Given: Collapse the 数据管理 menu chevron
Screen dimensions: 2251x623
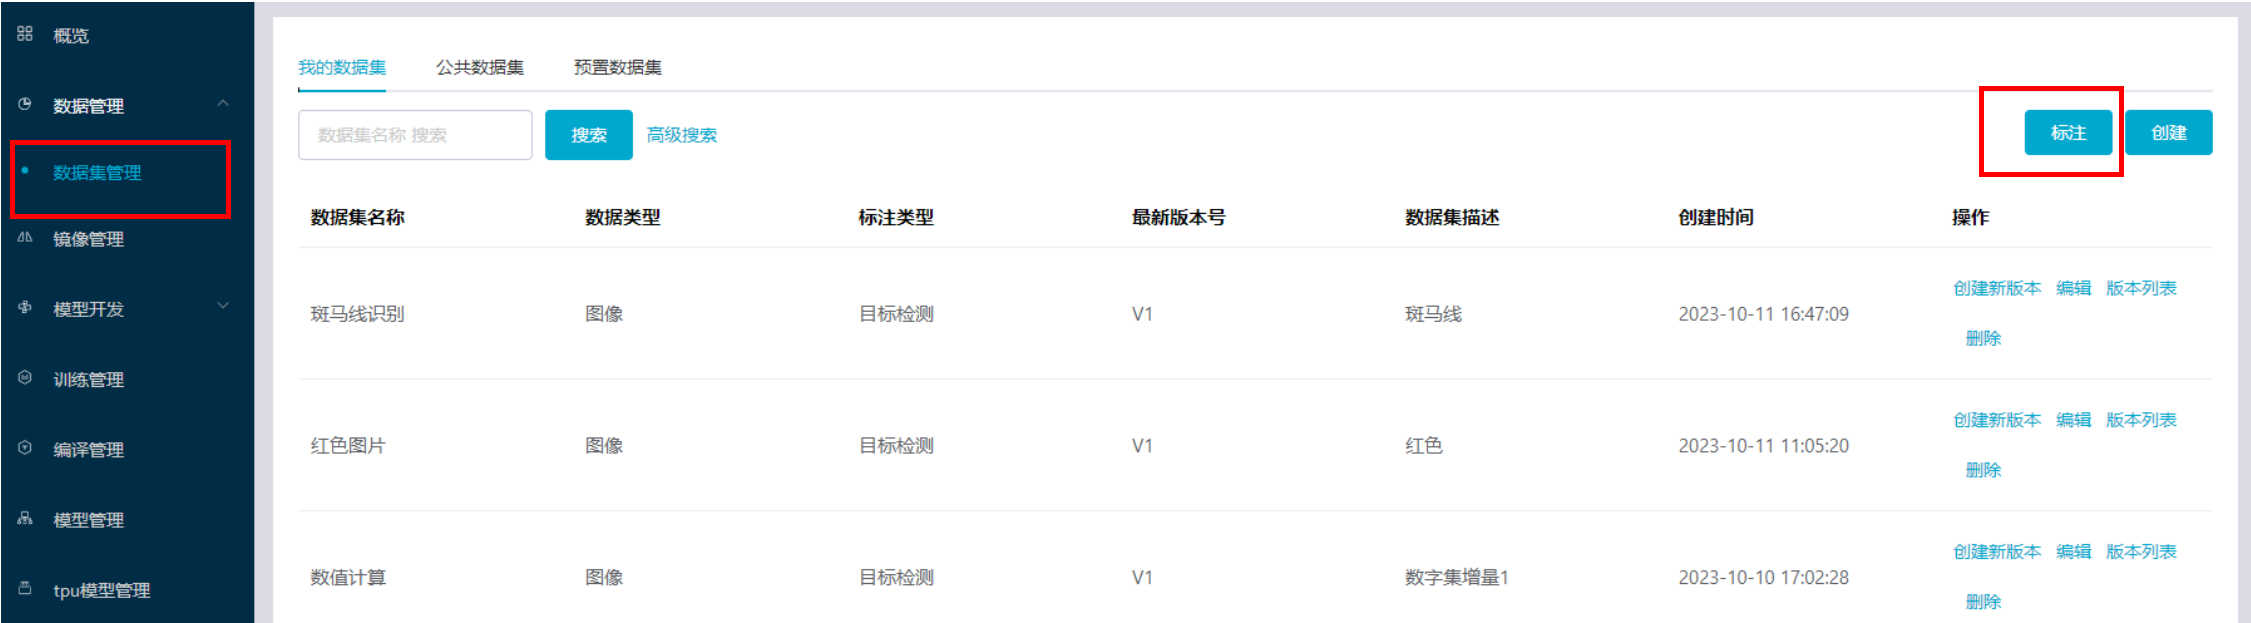Looking at the screenshot, I should click(223, 104).
